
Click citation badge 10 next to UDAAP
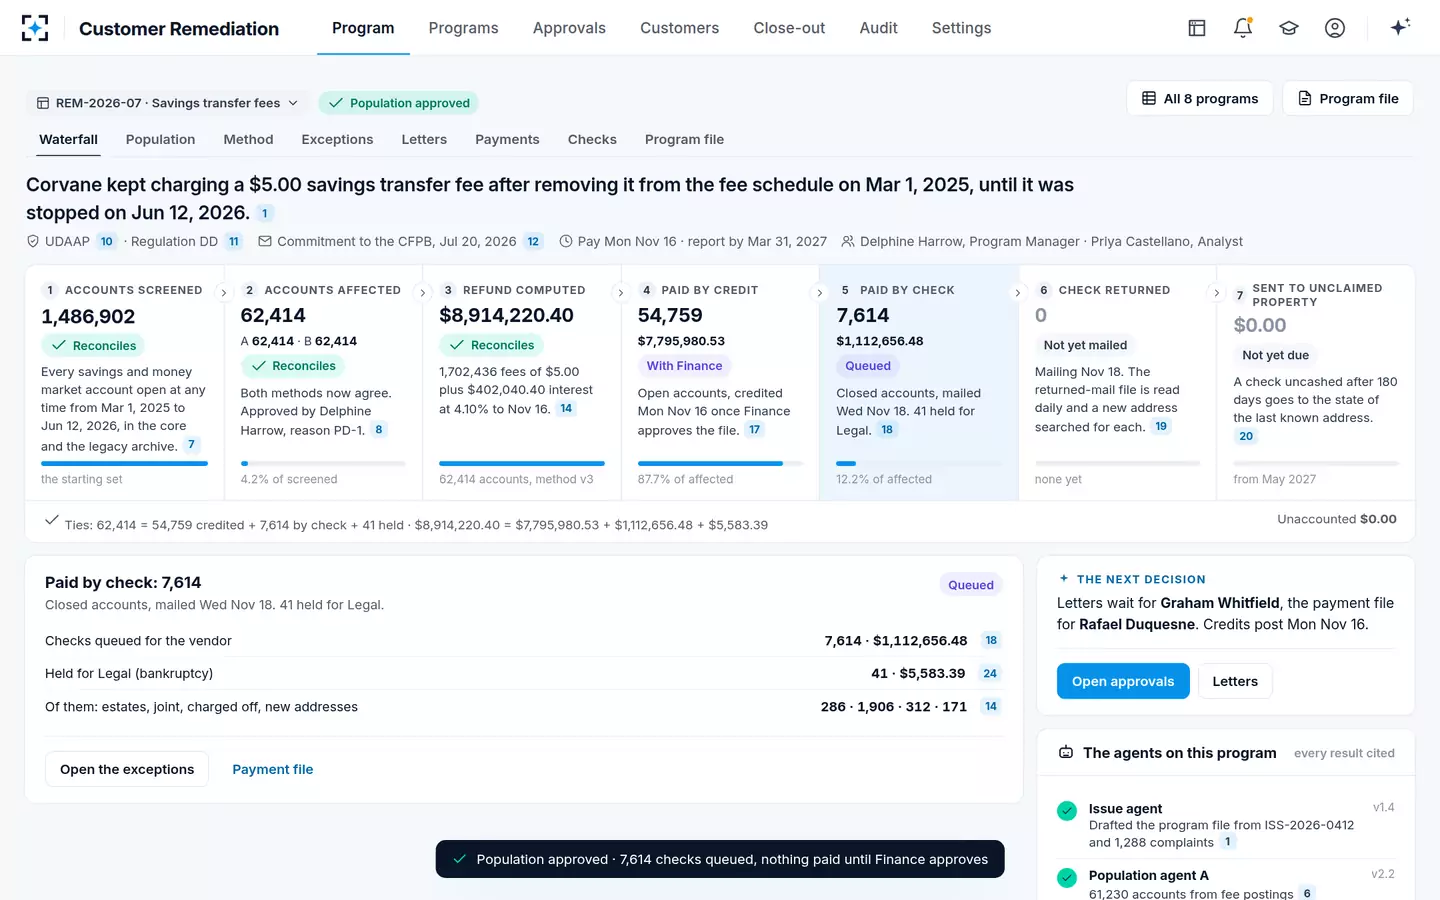coord(107,241)
